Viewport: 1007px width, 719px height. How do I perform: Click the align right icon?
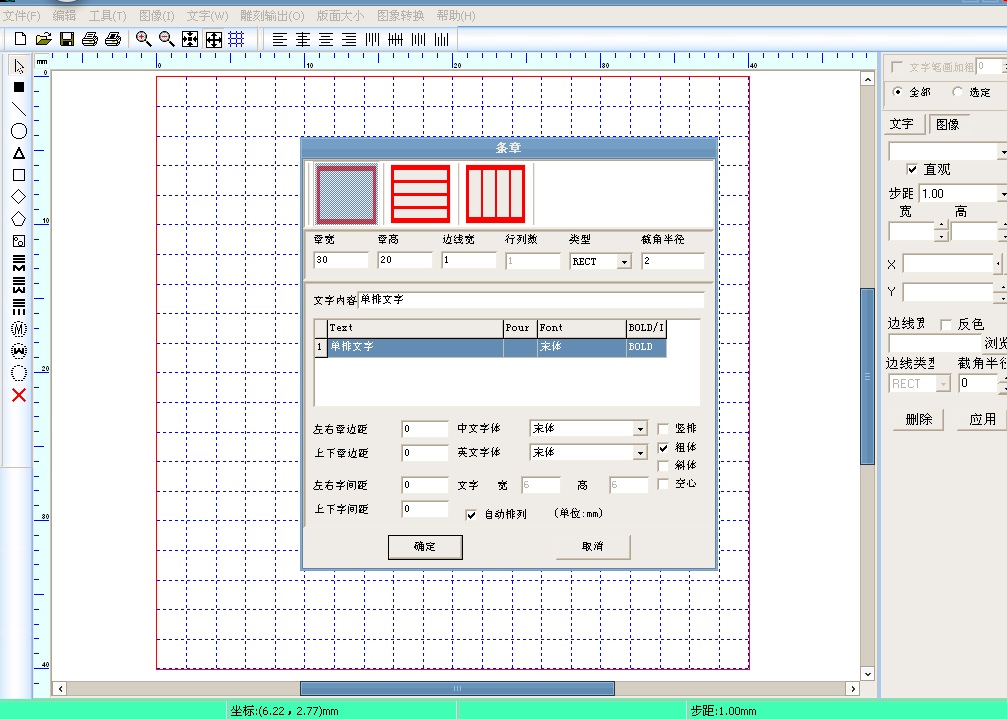click(349, 40)
